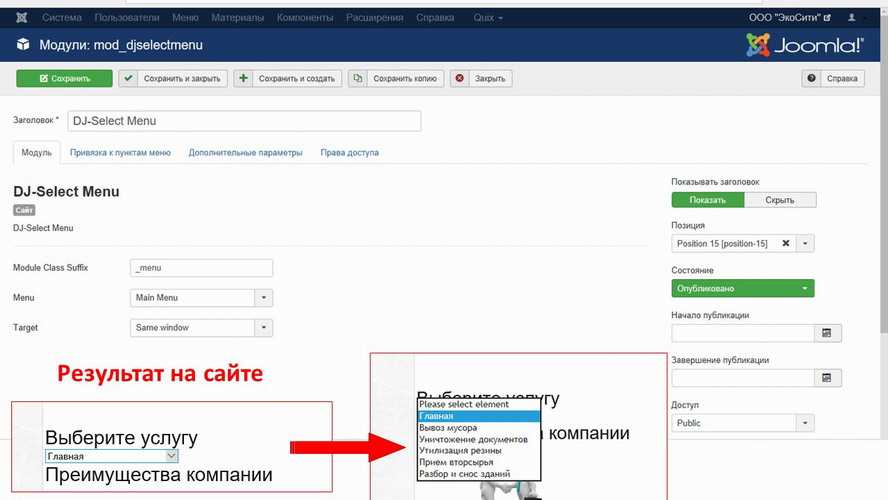Image resolution: width=888 pixels, height=500 pixels.
Task: Switch to Привязка к пунктам меню tab
Action: click(x=120, y=153)
